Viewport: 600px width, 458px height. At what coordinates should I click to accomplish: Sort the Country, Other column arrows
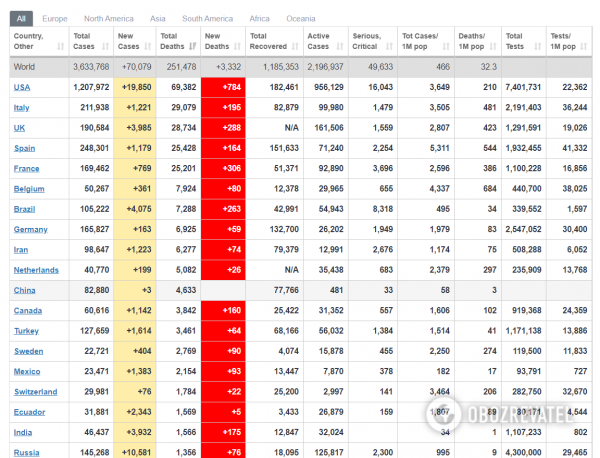60,47
